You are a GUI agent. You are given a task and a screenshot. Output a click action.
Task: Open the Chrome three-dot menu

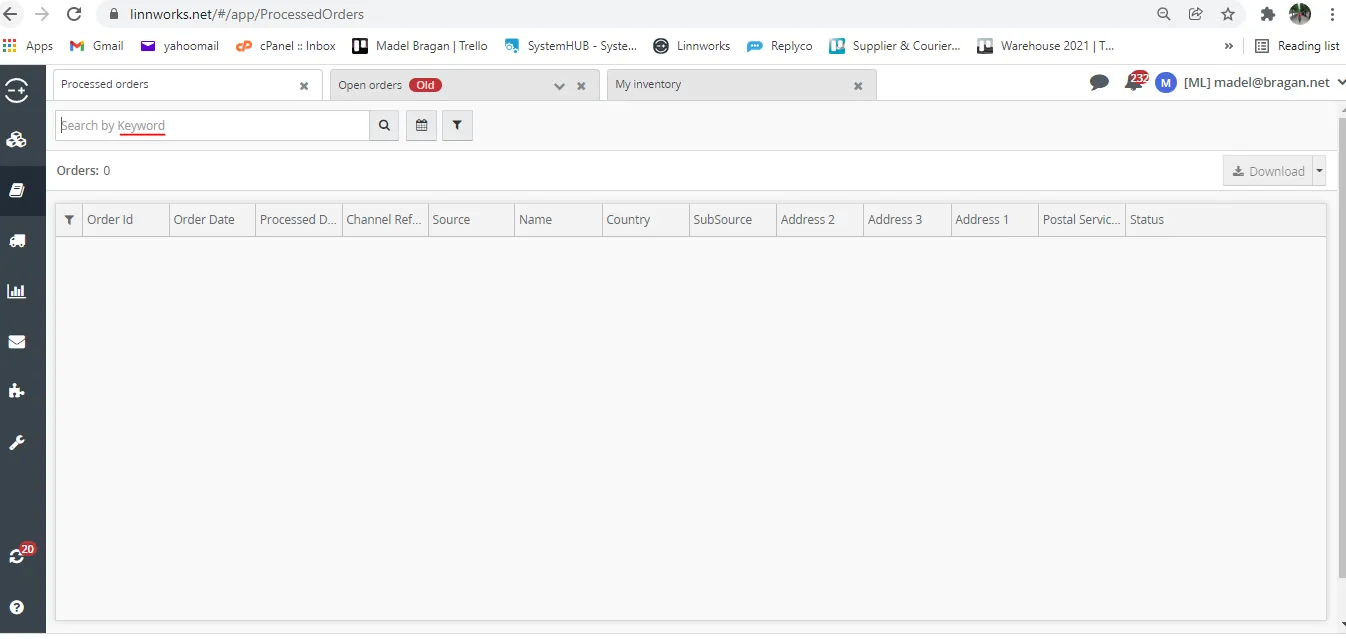tap(1333, 14)
